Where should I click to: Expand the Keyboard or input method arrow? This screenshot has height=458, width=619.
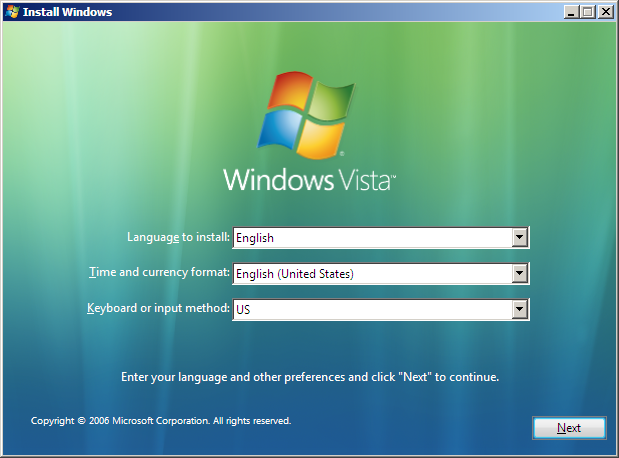[x=519, y=310]
